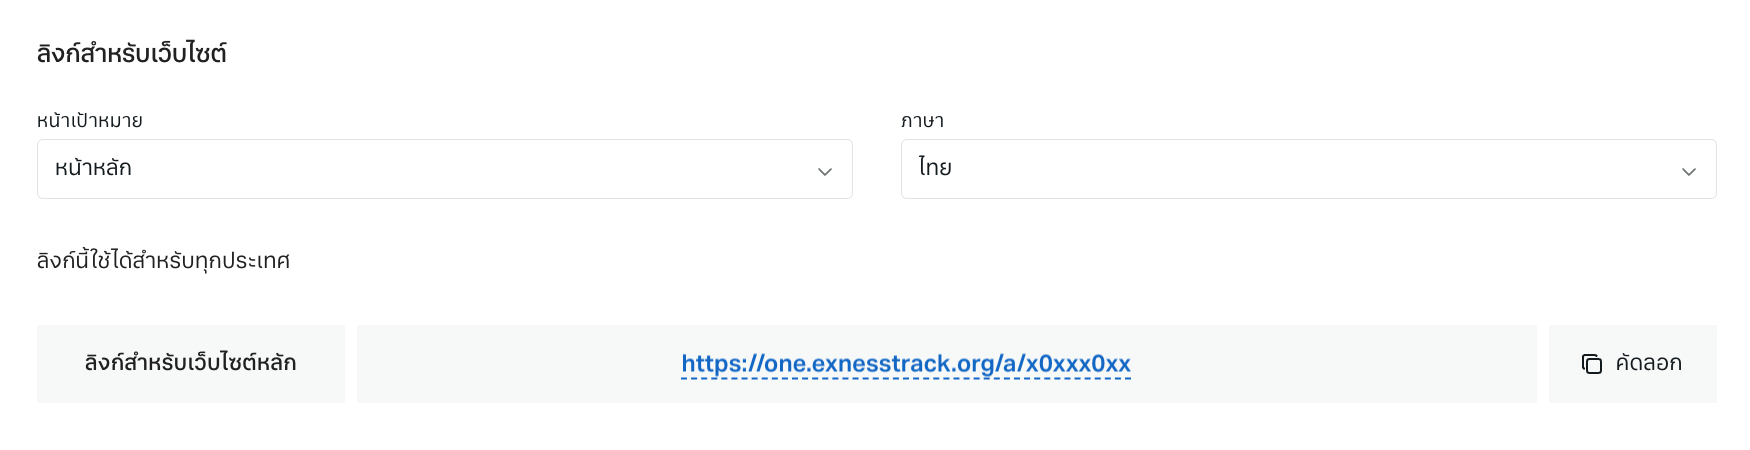Image resolution: width=1750 pixels, height=450 pixels.
Task: Open the language dropdown showing ไทย
Action: click(x=1309, y=169)
